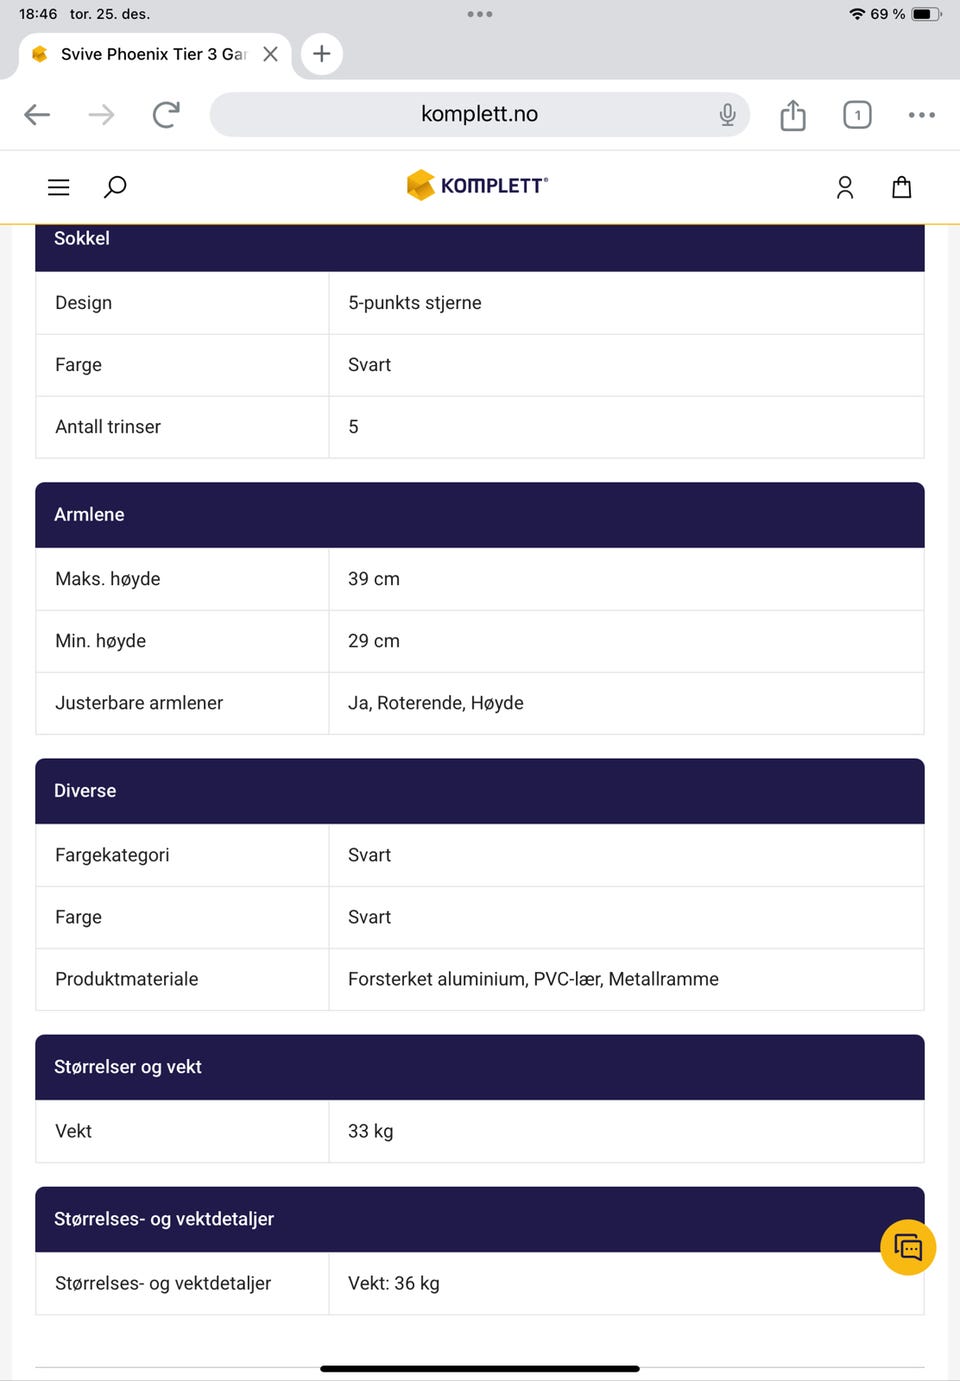This screenshot has width=960, height=1381.
Task: Reload the current page
Action: tap(166, 115)
